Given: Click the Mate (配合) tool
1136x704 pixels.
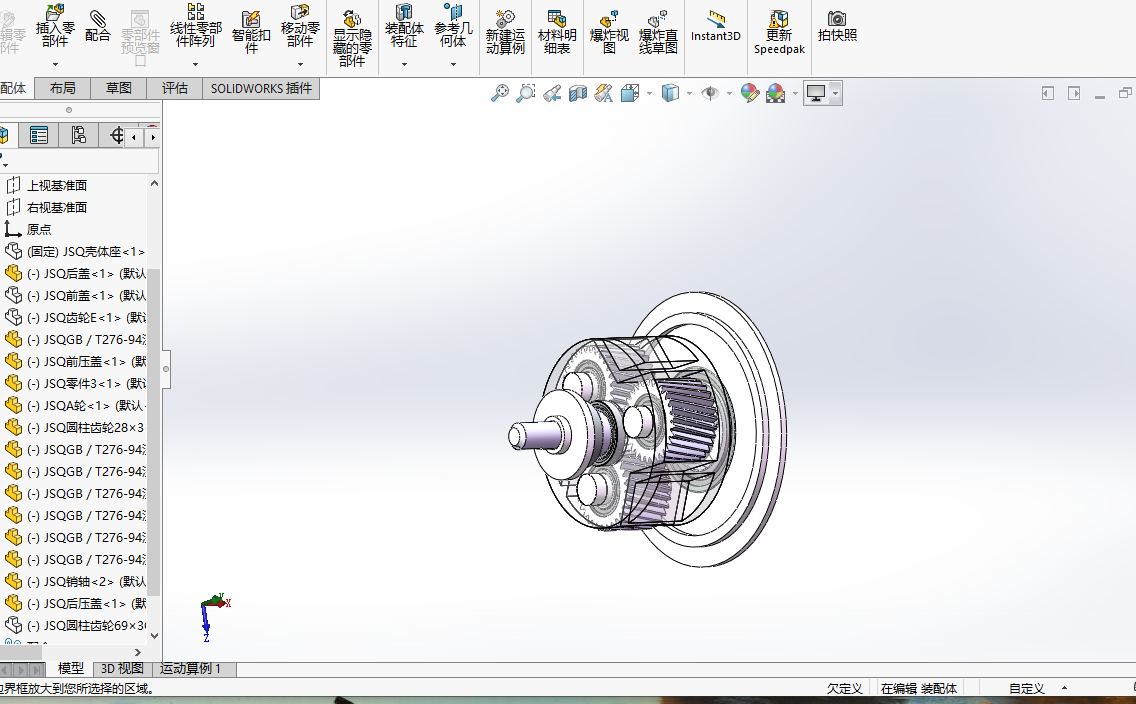Looking at the screenshot, I should [x=97, y=26].
